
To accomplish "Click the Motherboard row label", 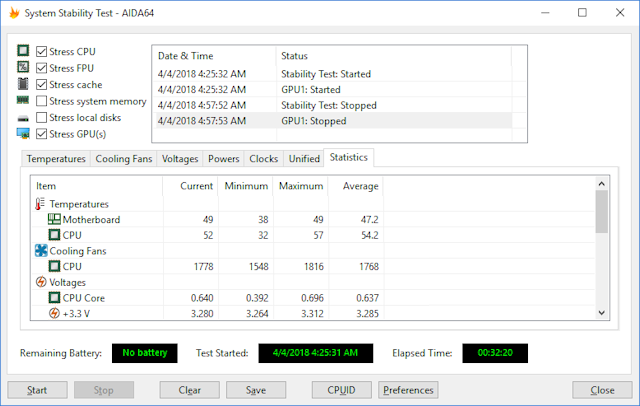I will (91, 220).
